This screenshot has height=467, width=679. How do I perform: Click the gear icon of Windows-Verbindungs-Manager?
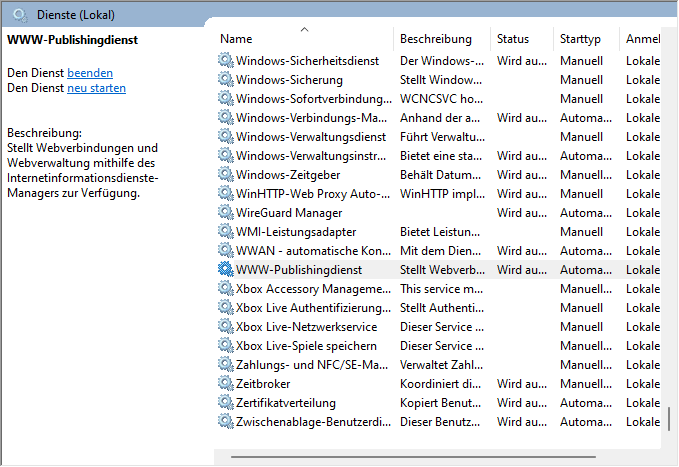click(x=226, y=117)
